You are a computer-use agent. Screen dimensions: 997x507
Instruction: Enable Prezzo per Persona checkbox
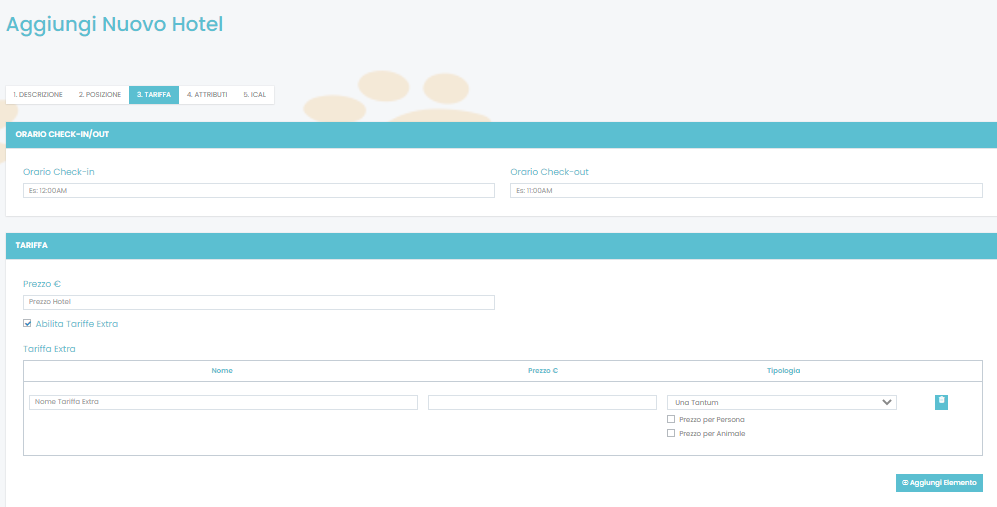671,419
